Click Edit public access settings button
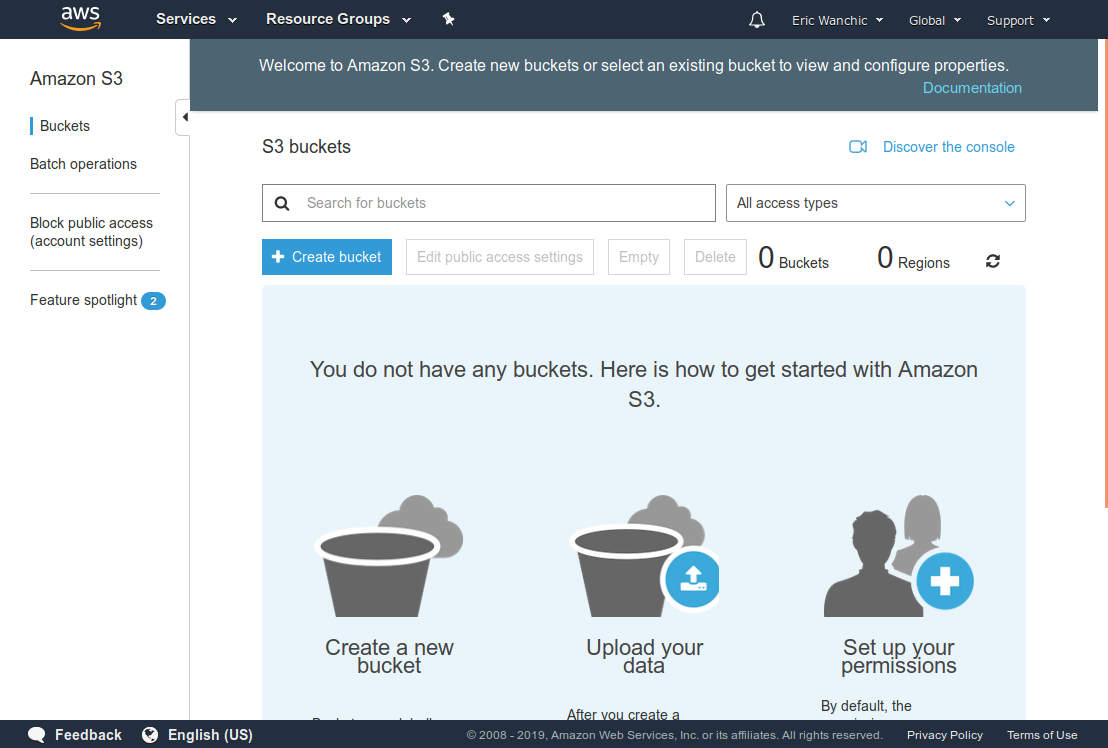Viewport: 1108px width, 748px height. (500, 257)
